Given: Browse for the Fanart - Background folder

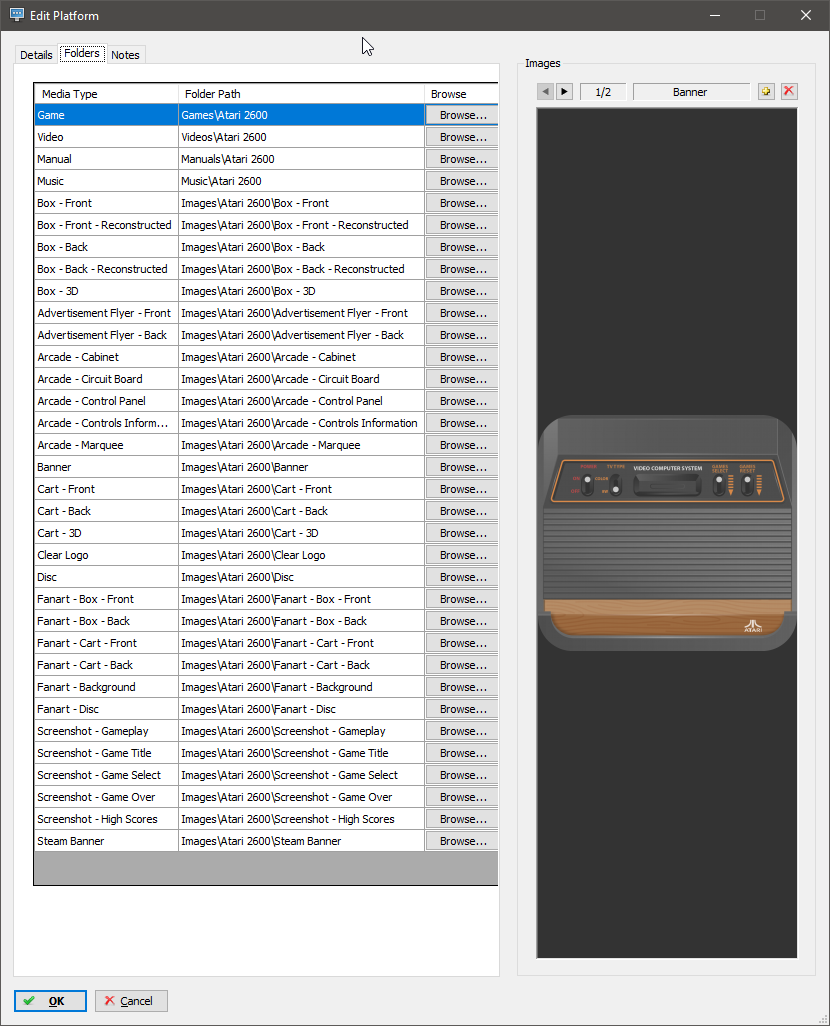Looking at the screenshot, I should [461, 687].
